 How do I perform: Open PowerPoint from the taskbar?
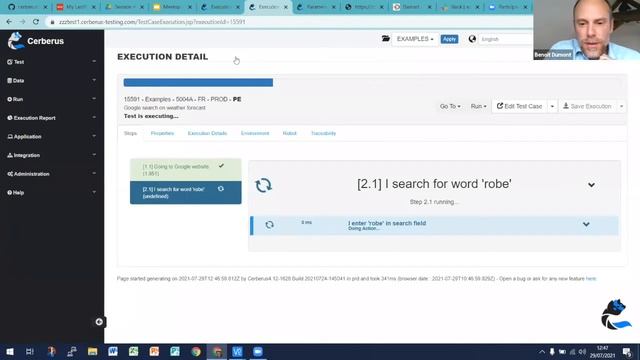tap(154, 352)
